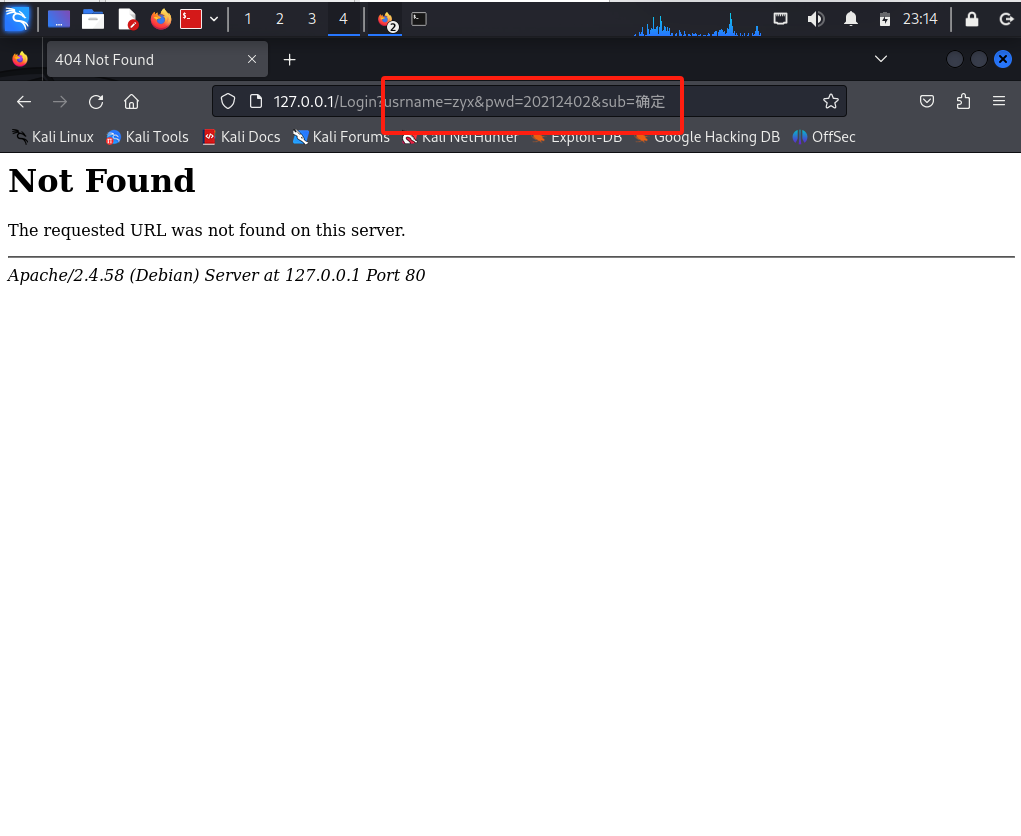Image resolution: width=1021 pixels, height=836 pixels.
Task: Click the Not Found heading
Action: point(102,180)
